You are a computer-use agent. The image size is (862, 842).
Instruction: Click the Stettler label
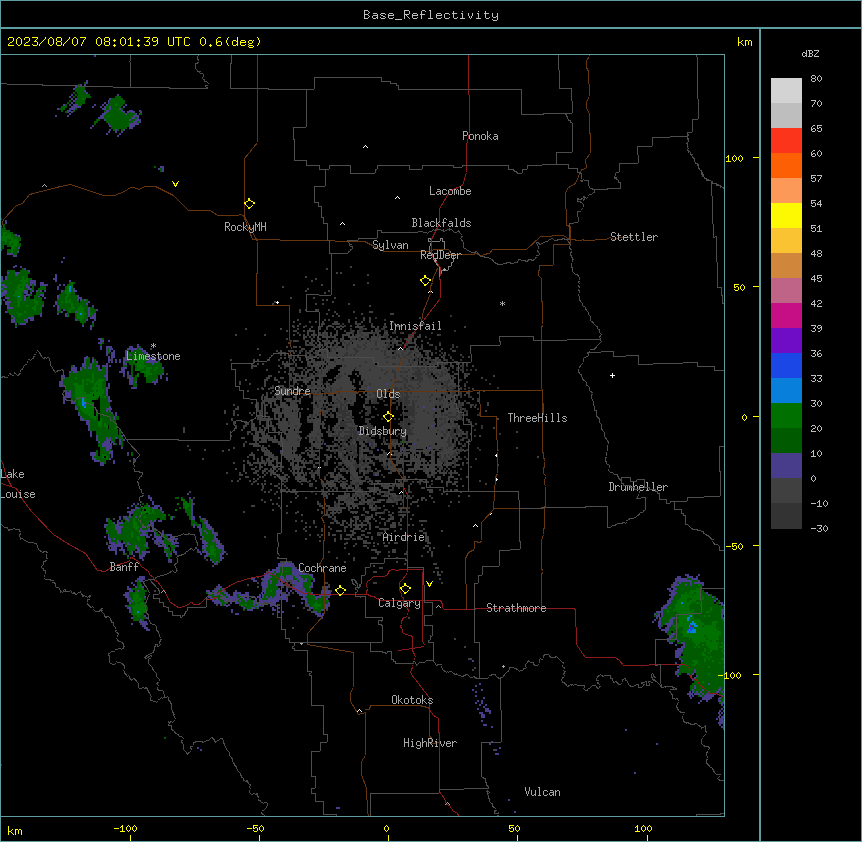point(634,237)
